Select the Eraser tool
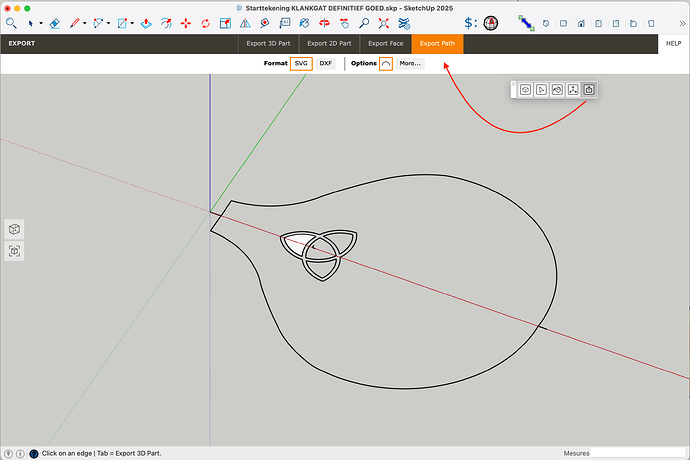 pyautogui.click(x=55, y=23)
